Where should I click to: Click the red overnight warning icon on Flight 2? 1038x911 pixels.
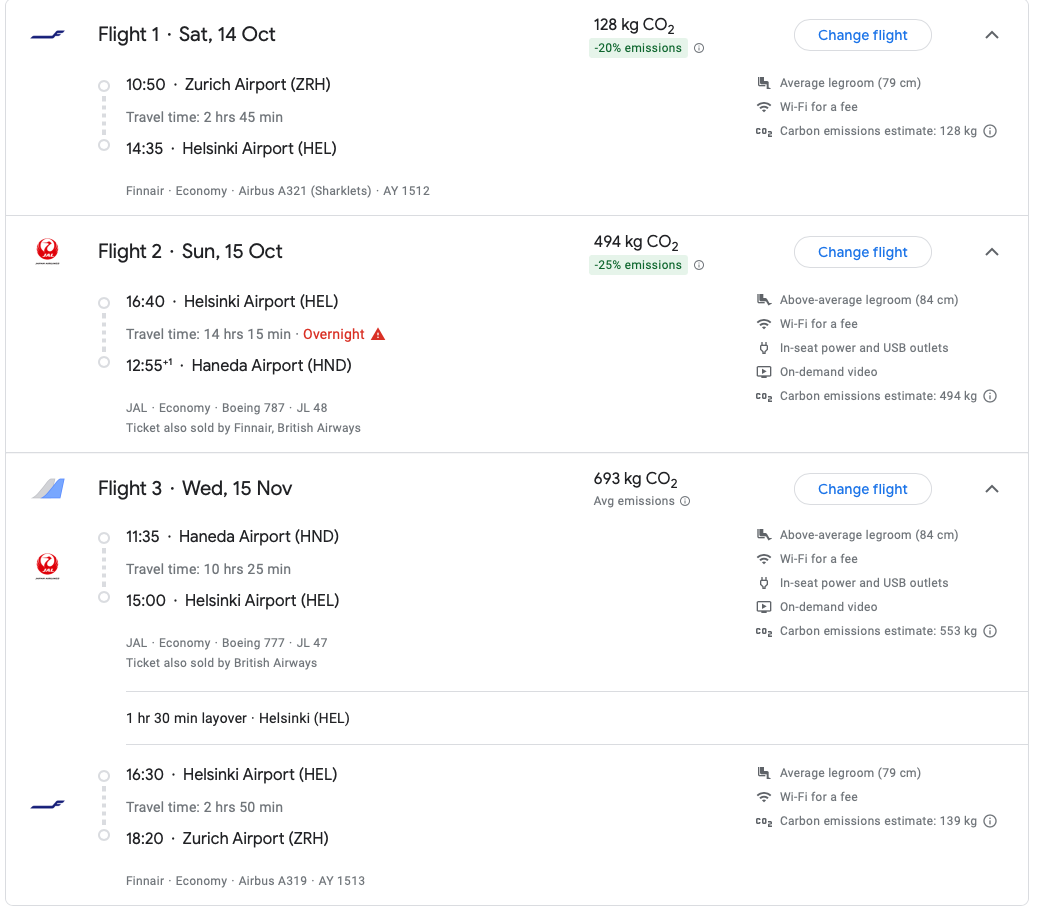coord(378,334)
